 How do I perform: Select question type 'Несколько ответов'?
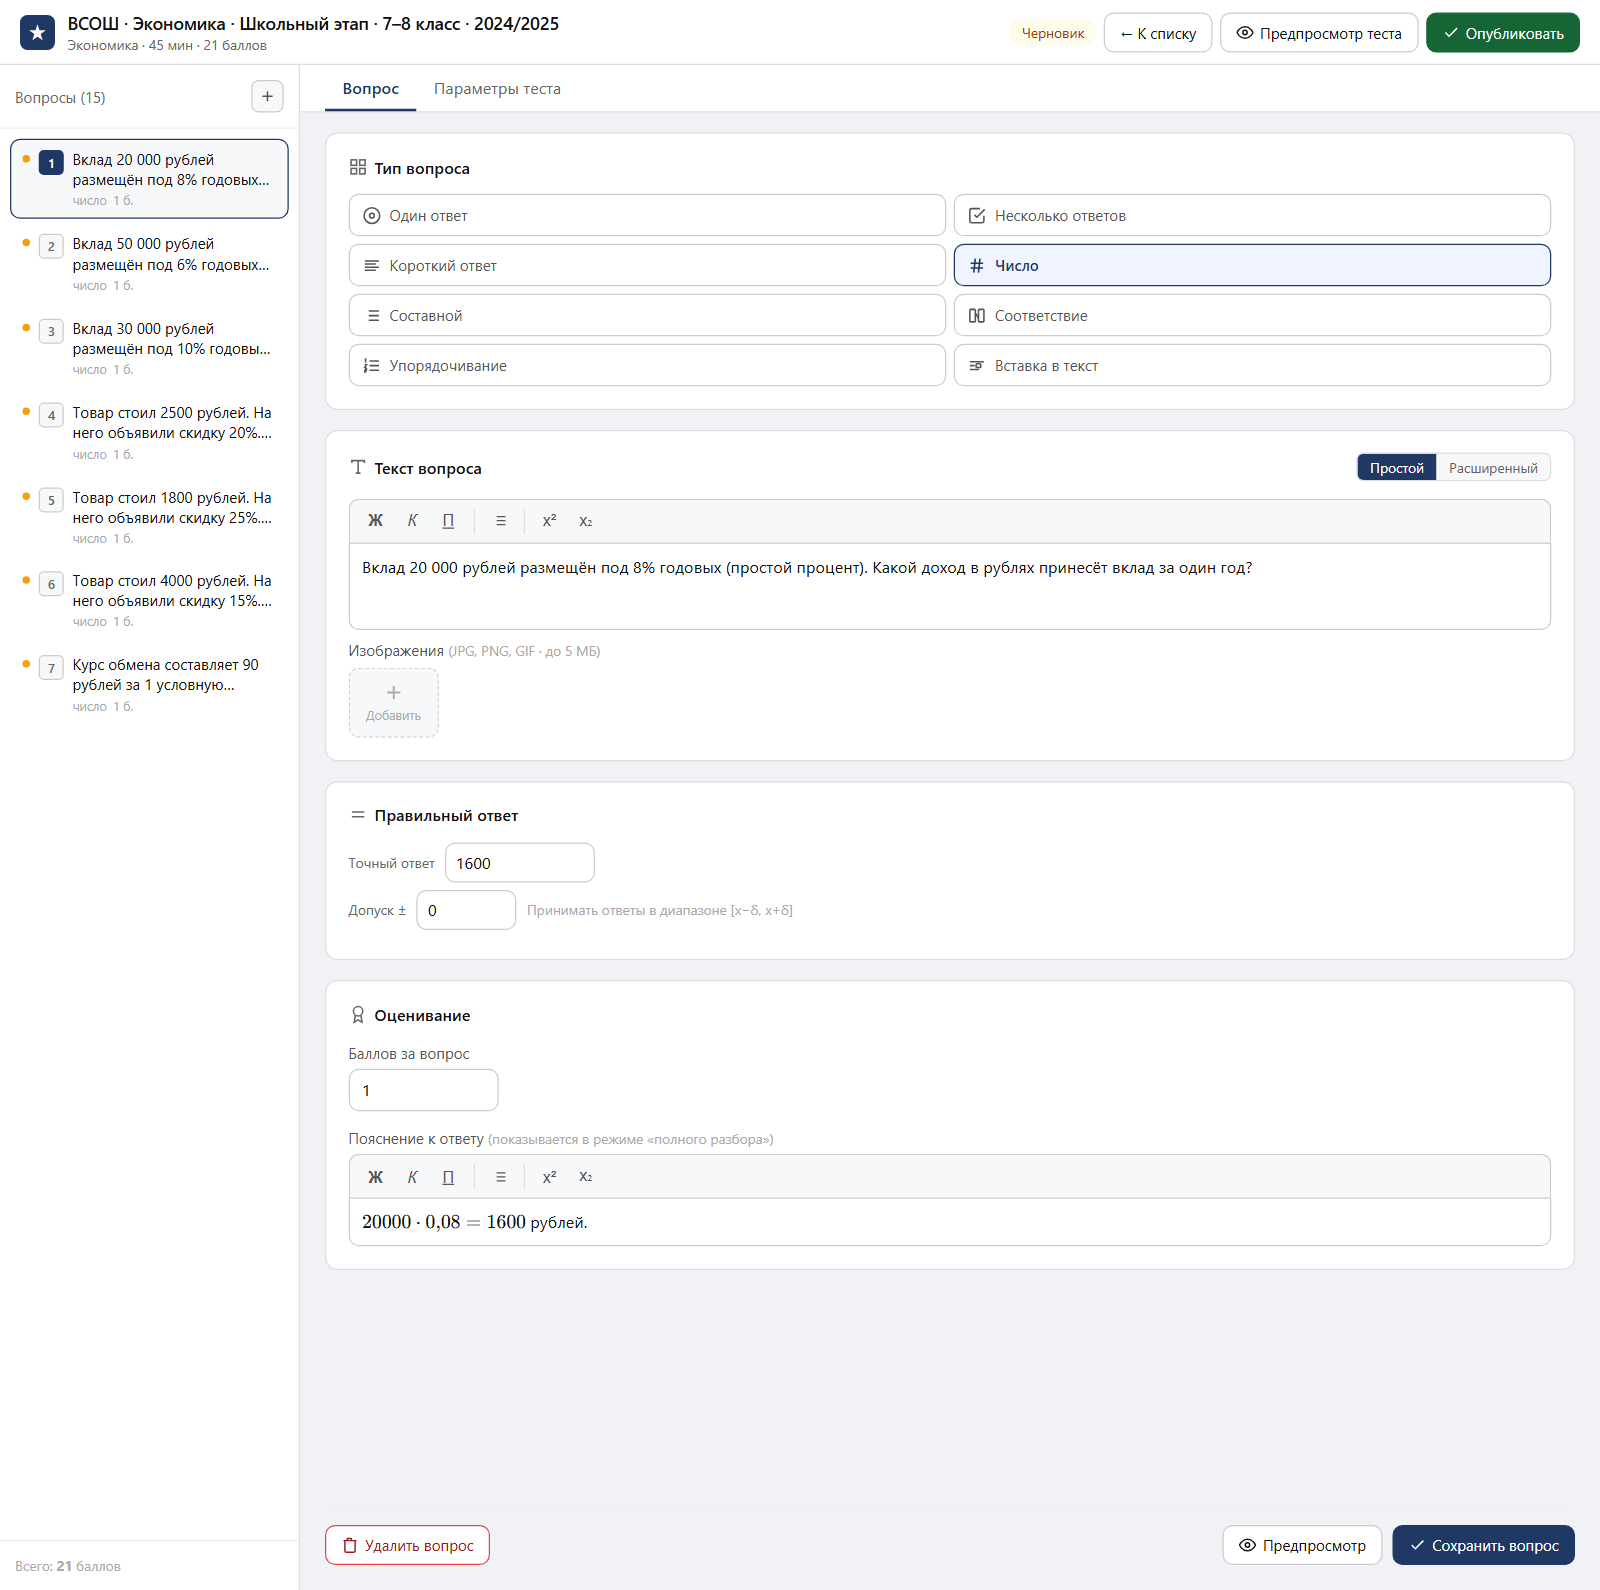pyautogui.click(x=1252, y=215)
